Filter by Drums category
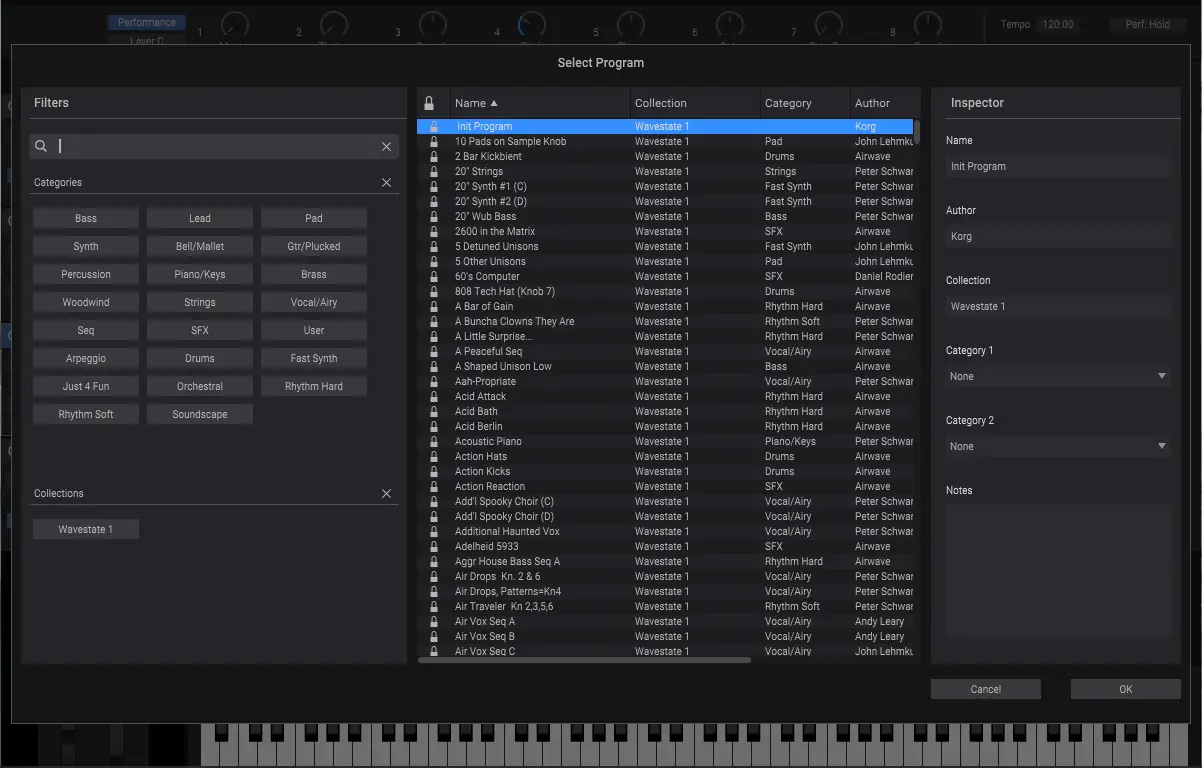1202x768 pixels. coord(200,358)
